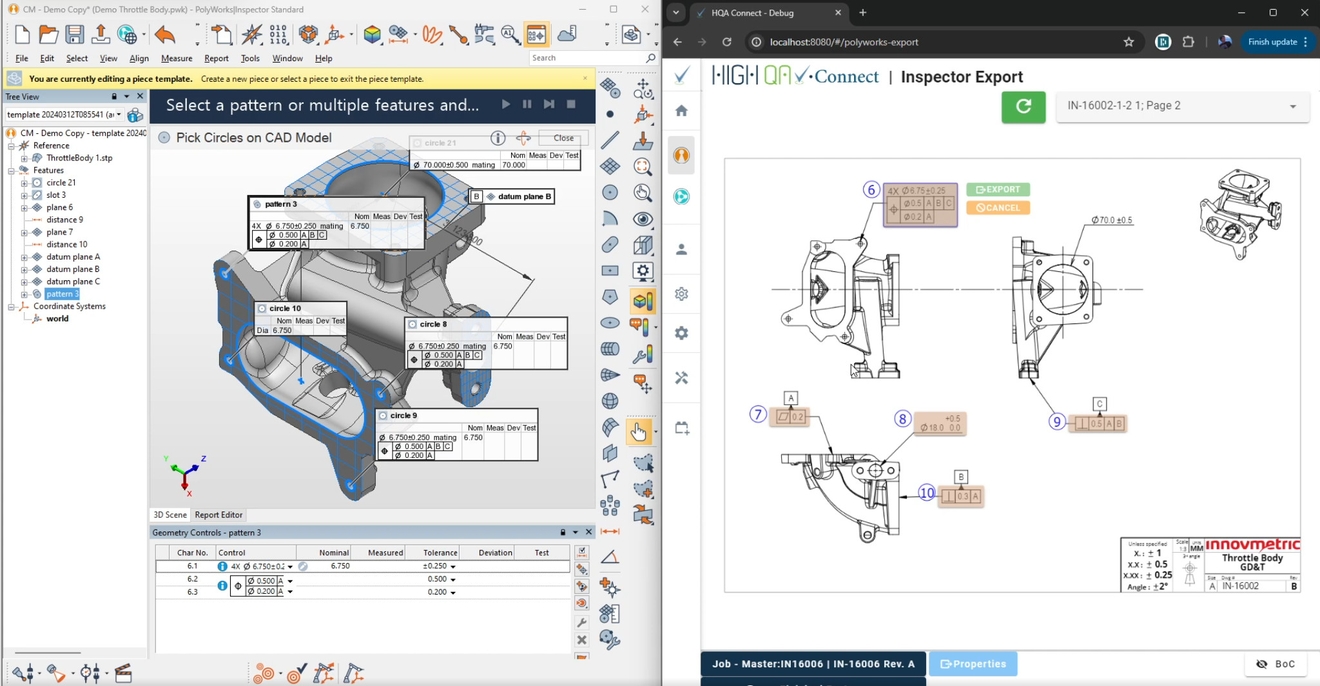Click the Close button in Pick Circles bar
Image resolution: width=1320 pixels, height=686 pixels.
(x=564, y=138)
